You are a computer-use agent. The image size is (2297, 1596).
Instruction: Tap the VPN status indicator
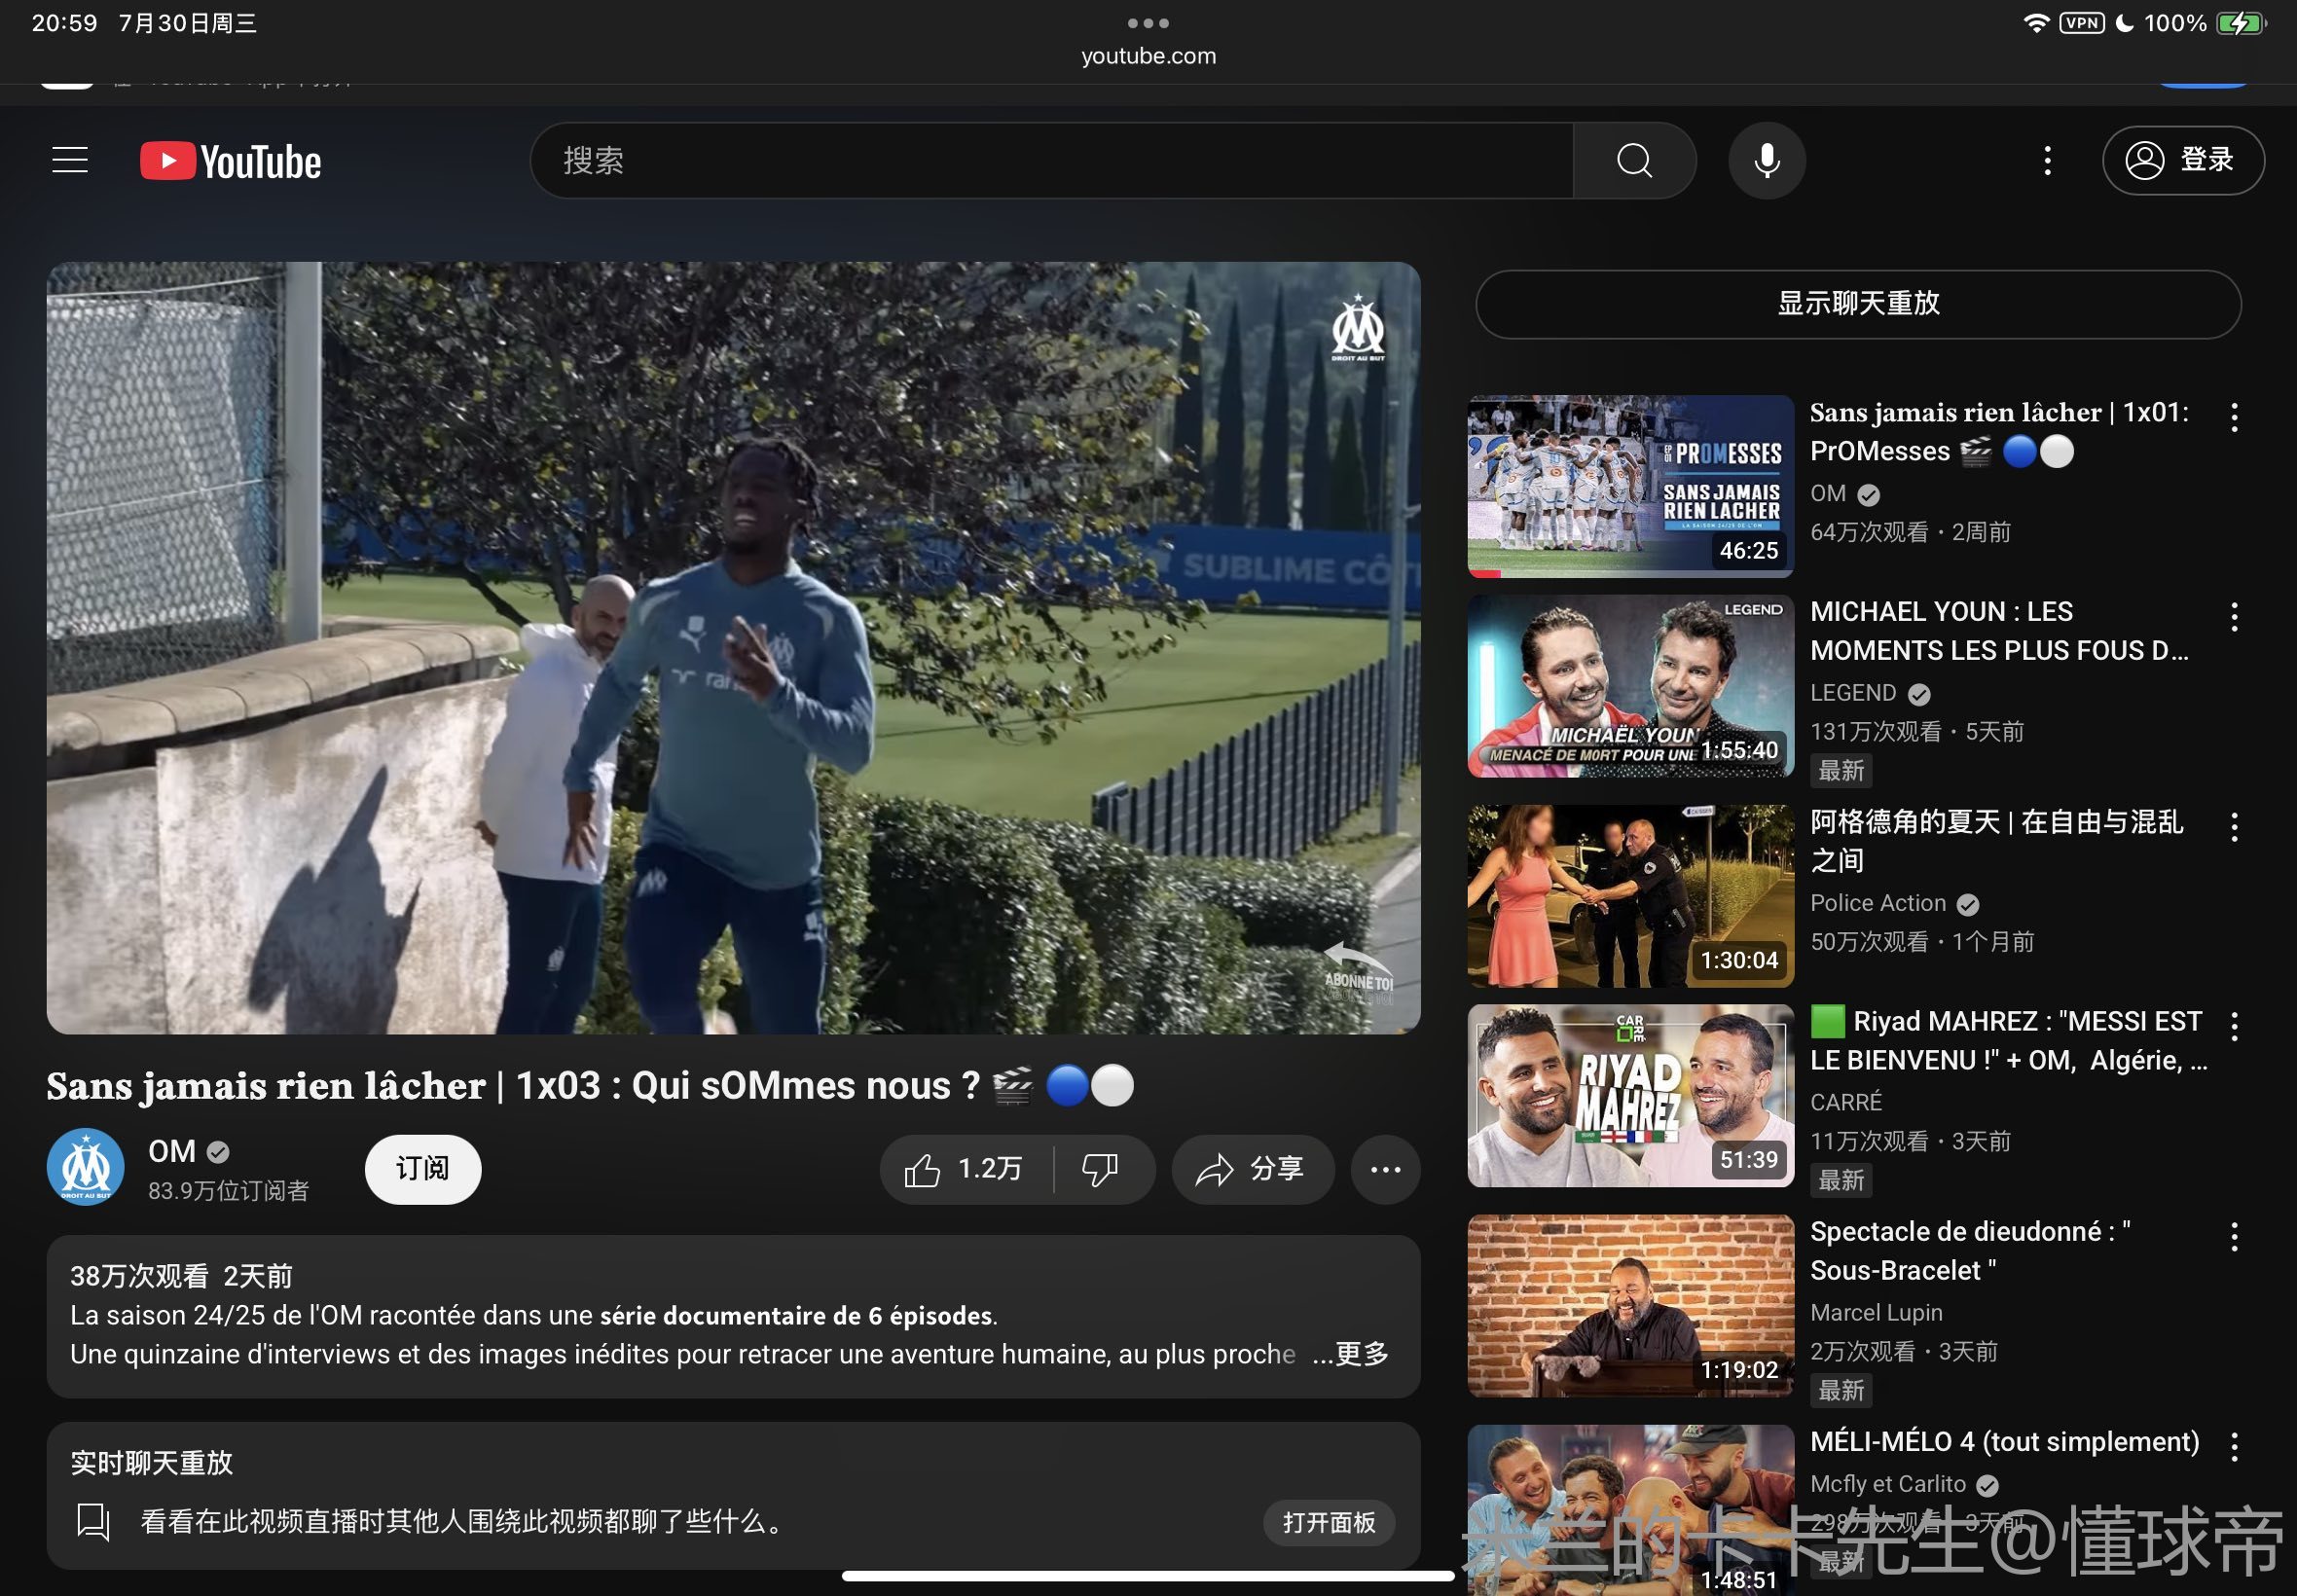[2082, 23]
